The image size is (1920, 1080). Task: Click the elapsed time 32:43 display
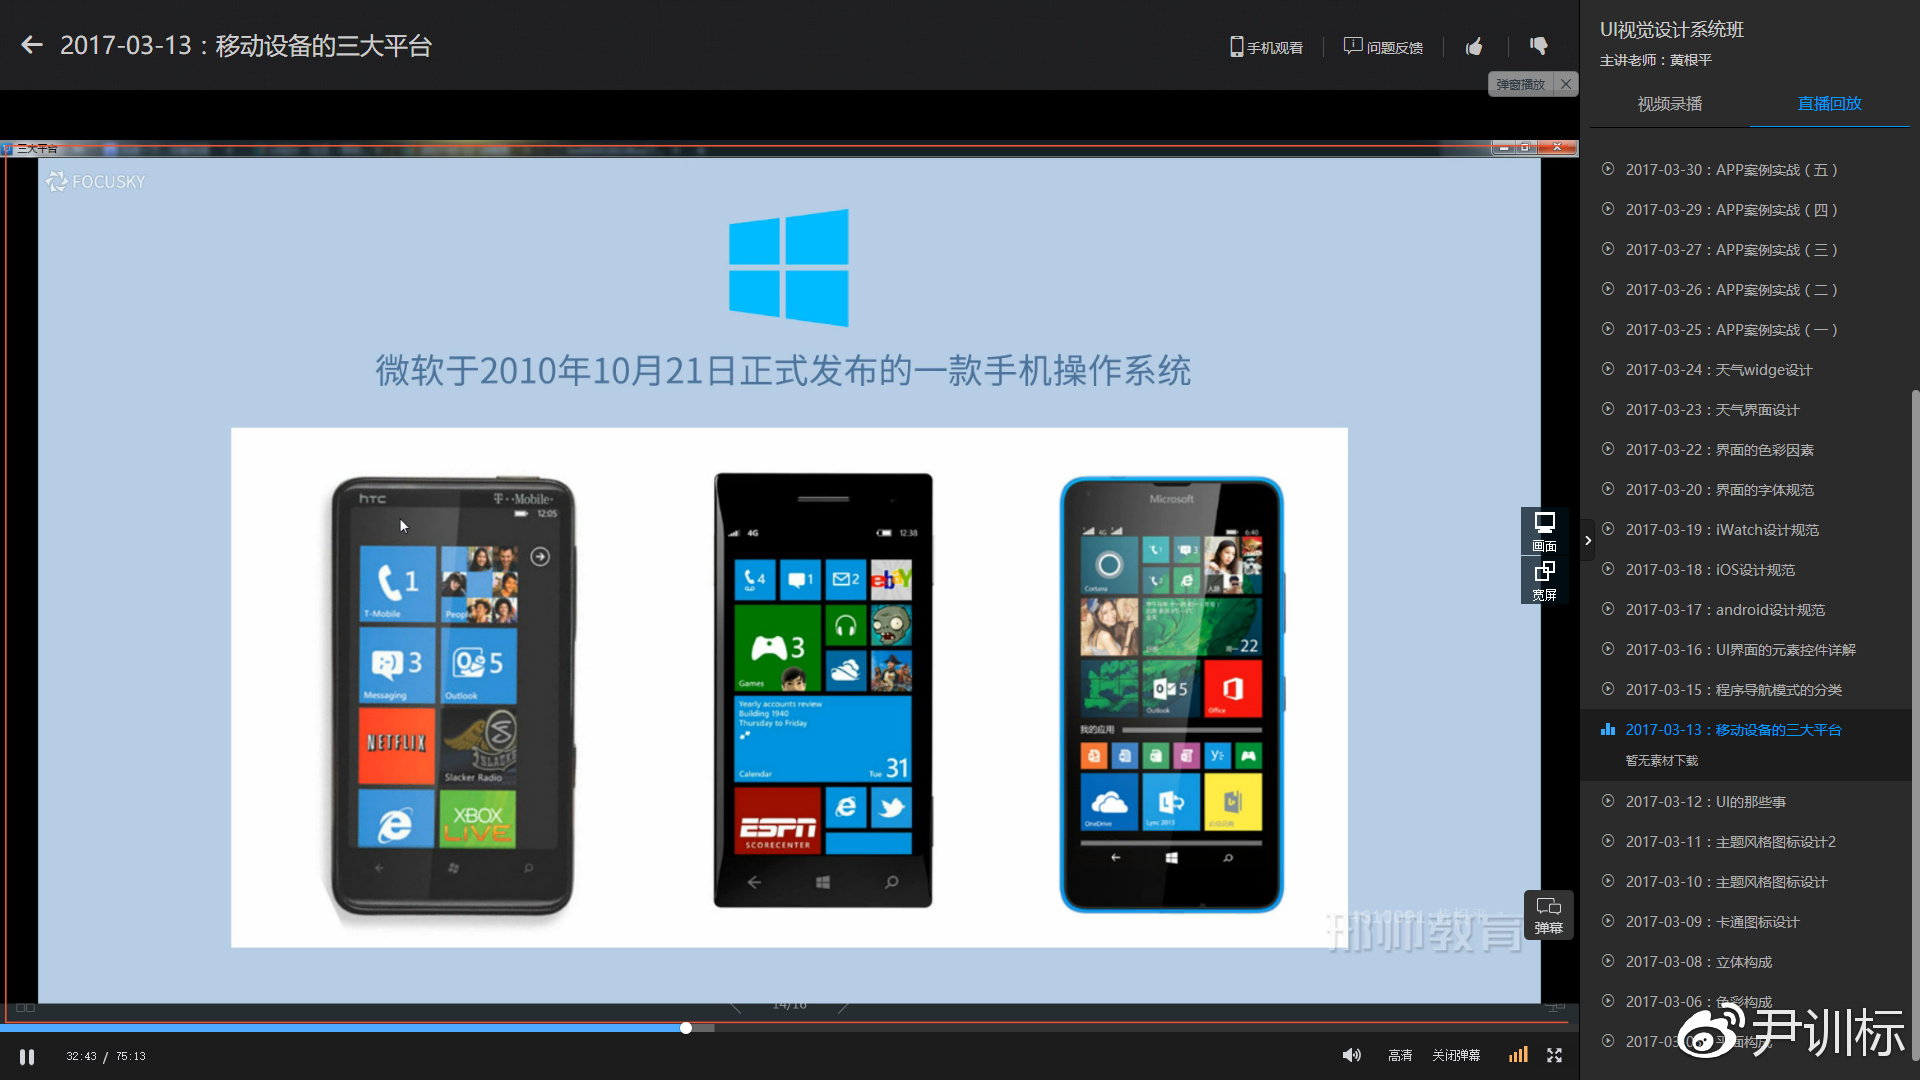82,1056
